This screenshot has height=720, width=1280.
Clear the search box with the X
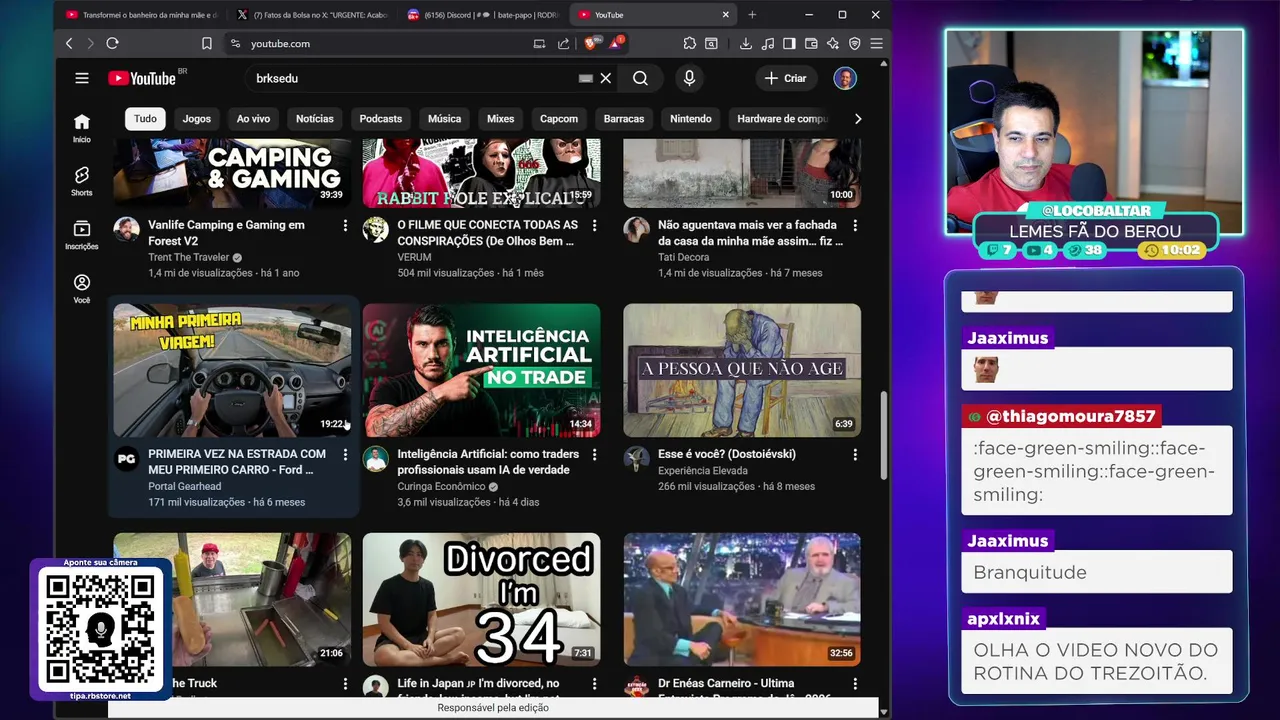[605, 78]
